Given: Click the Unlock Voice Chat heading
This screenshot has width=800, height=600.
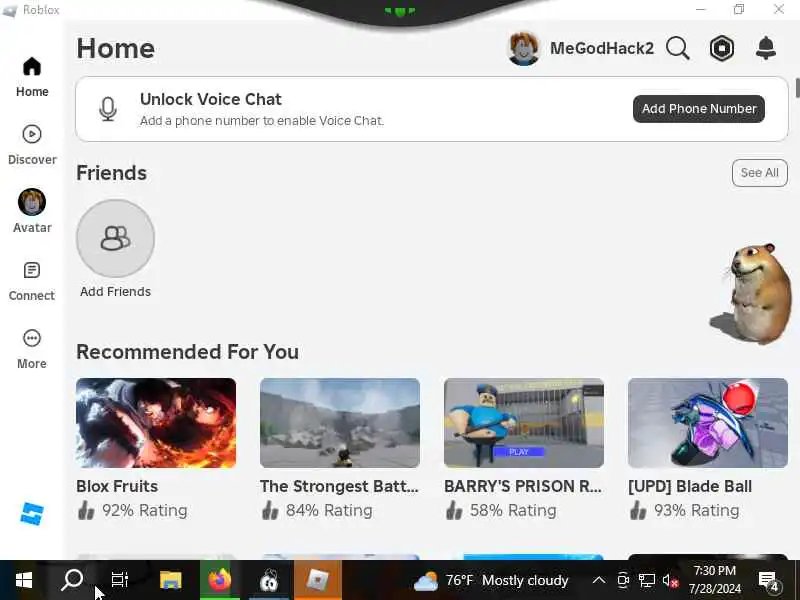Looking at the screenshot, I should click(210, 99).
